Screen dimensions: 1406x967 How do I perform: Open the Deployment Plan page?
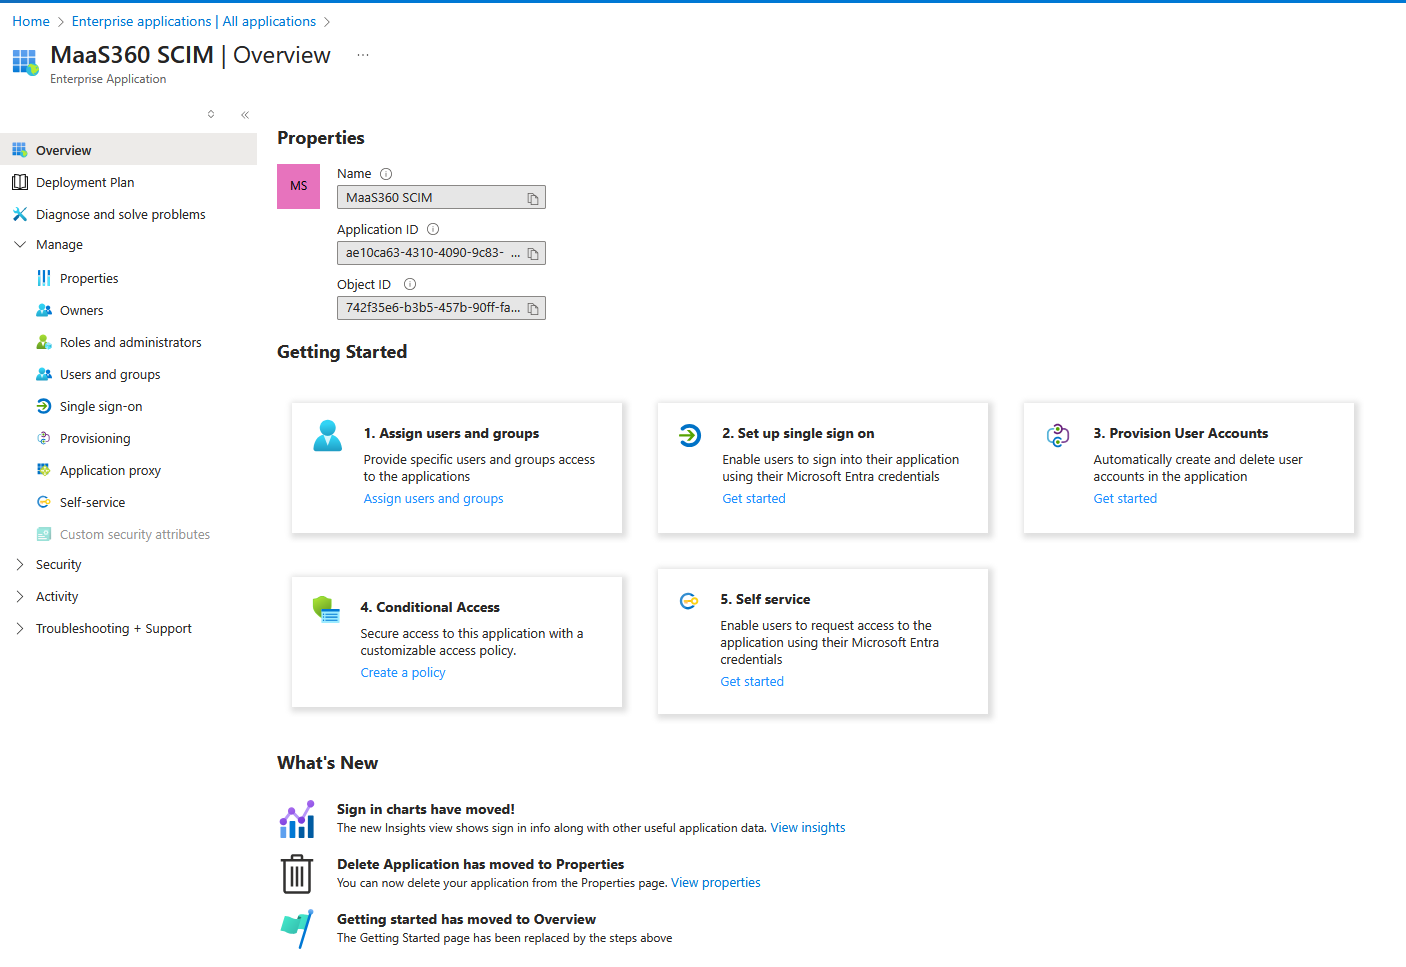[85, 183]
